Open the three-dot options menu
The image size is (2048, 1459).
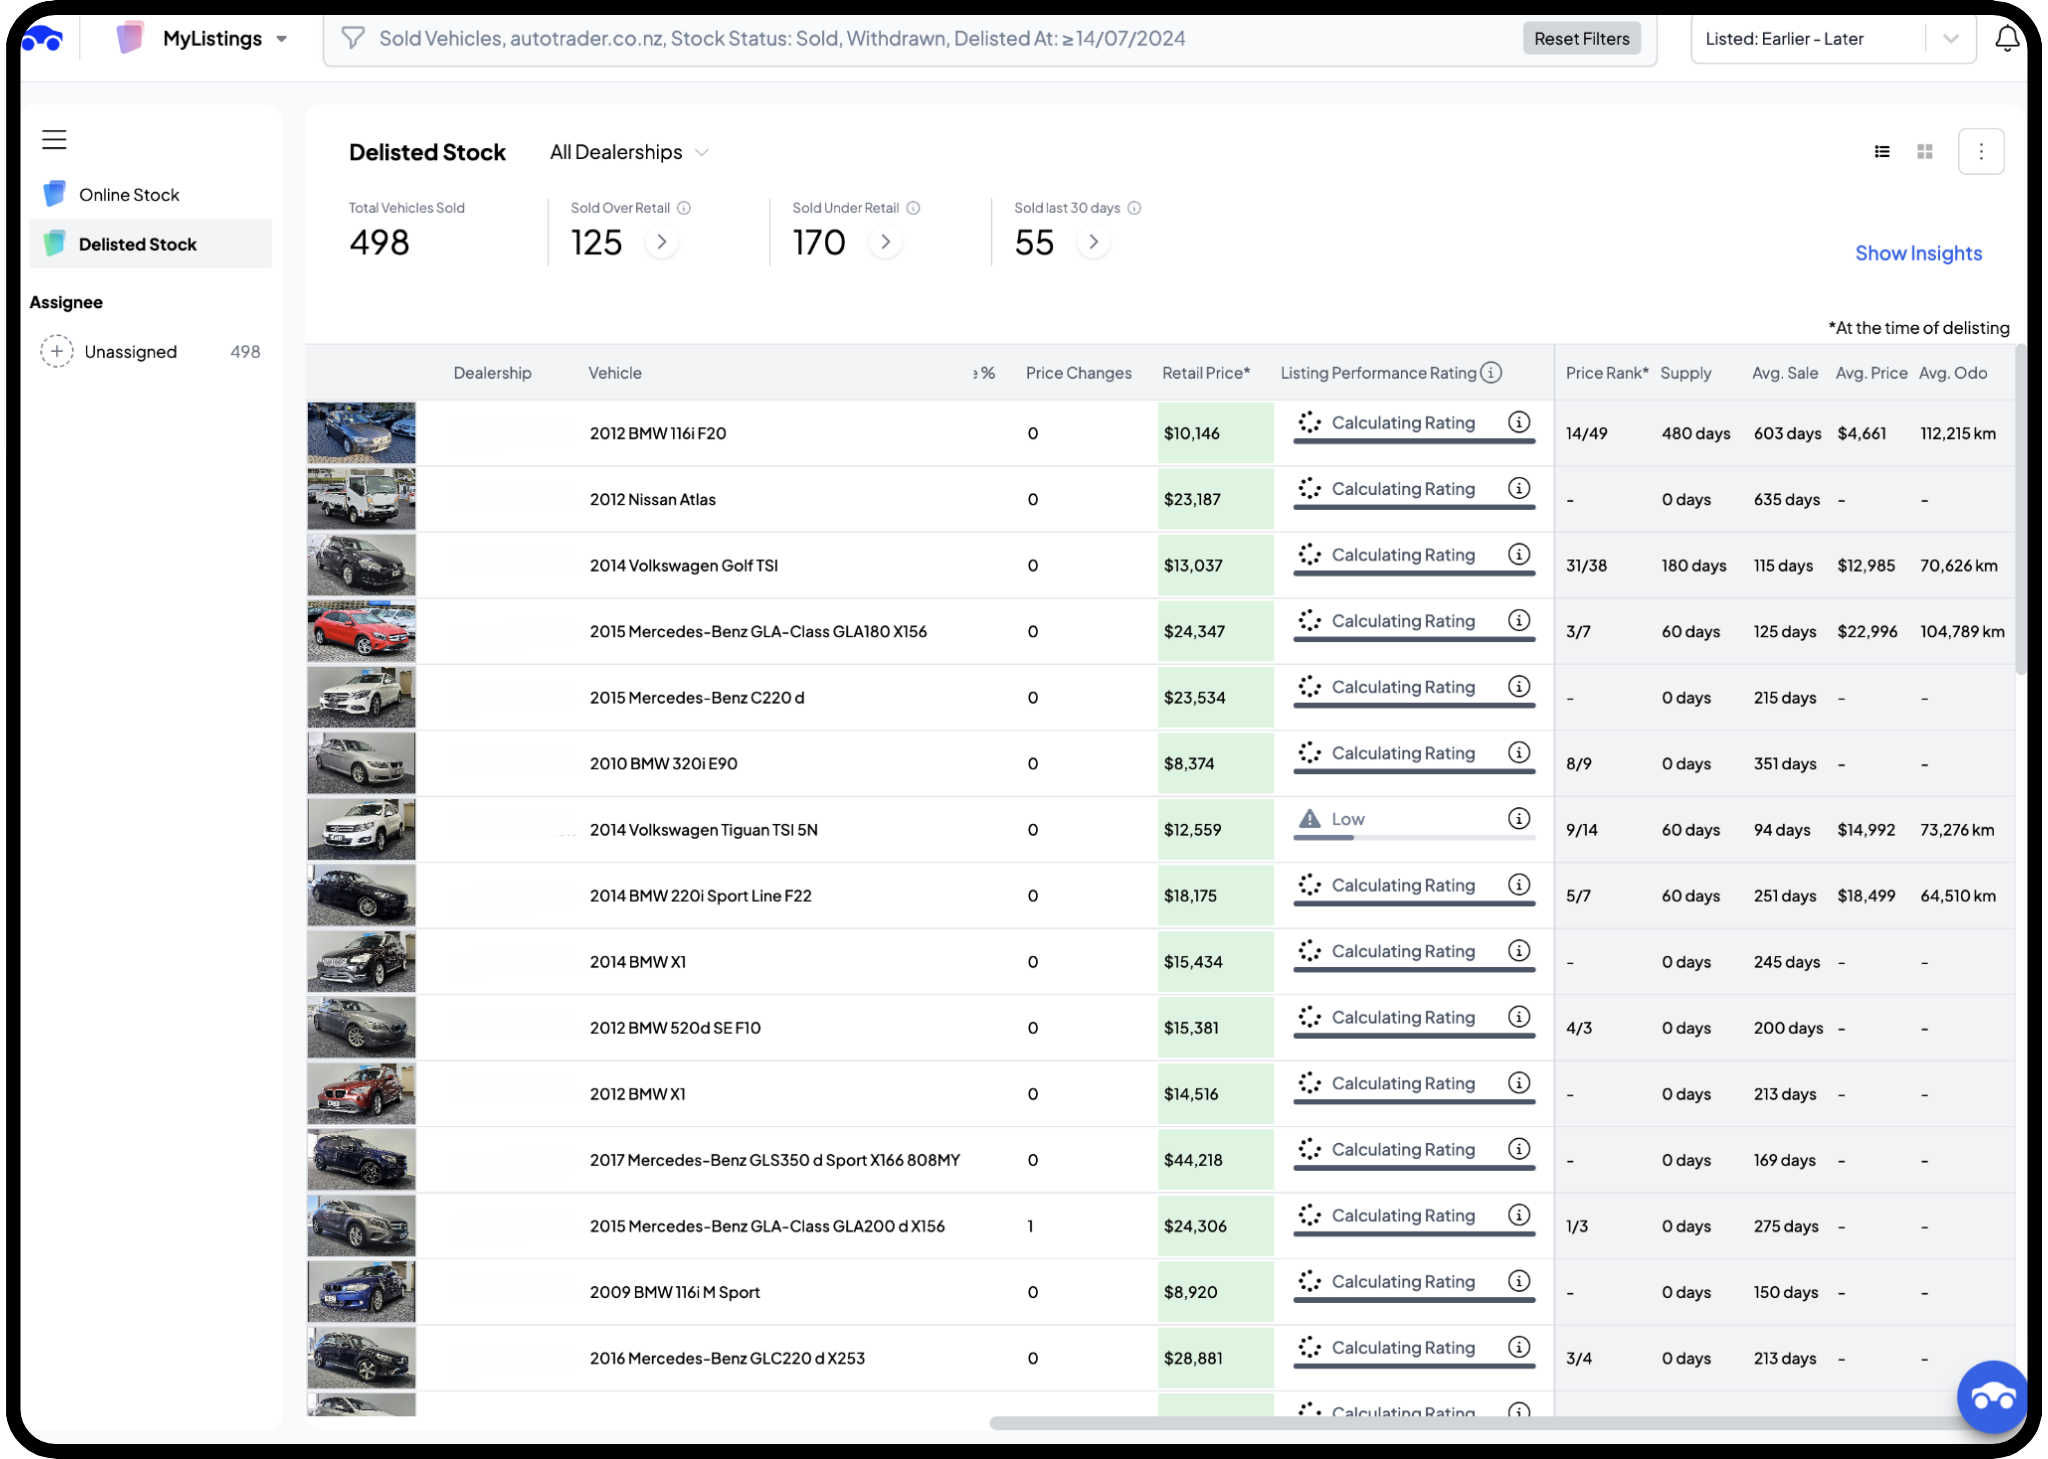coord(1981,152)
